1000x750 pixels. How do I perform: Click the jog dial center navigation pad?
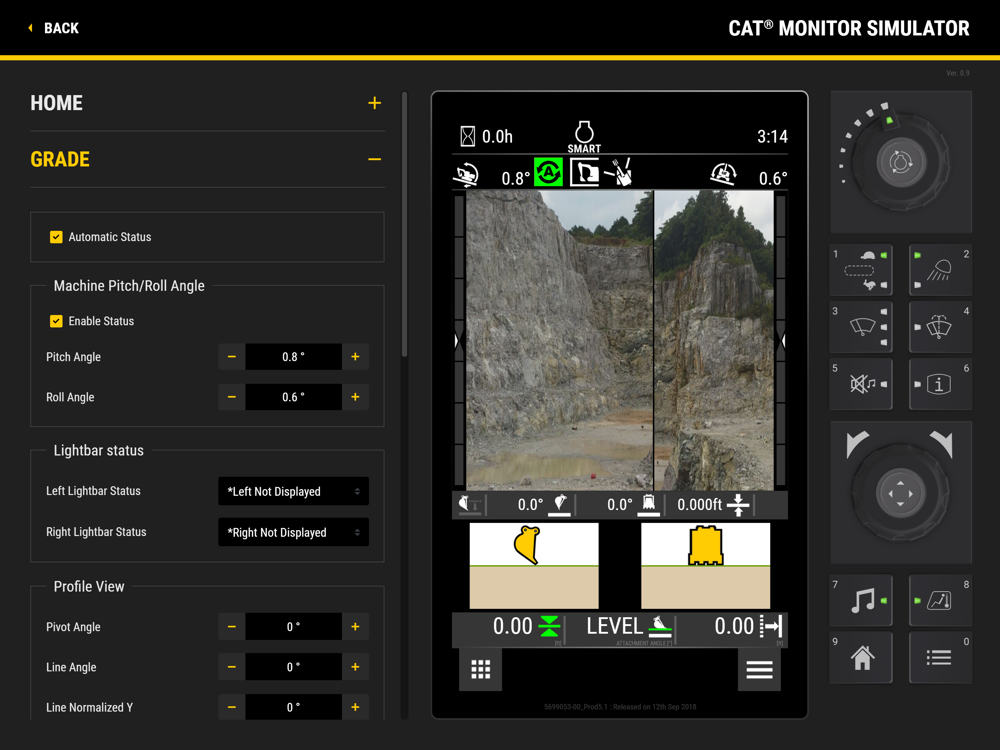[900, 493]
